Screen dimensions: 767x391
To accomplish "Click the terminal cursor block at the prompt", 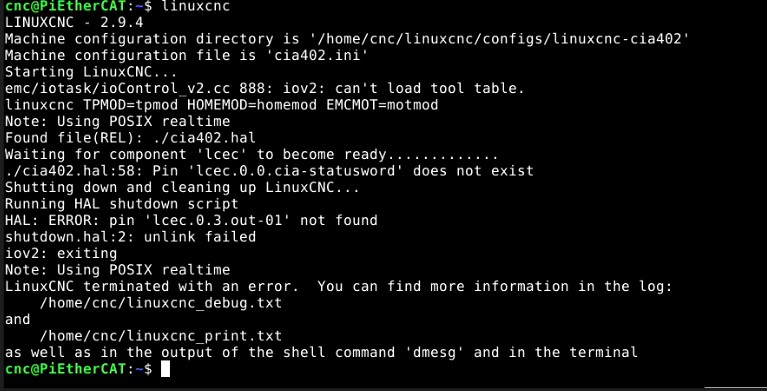I will [x=165, y=369].
